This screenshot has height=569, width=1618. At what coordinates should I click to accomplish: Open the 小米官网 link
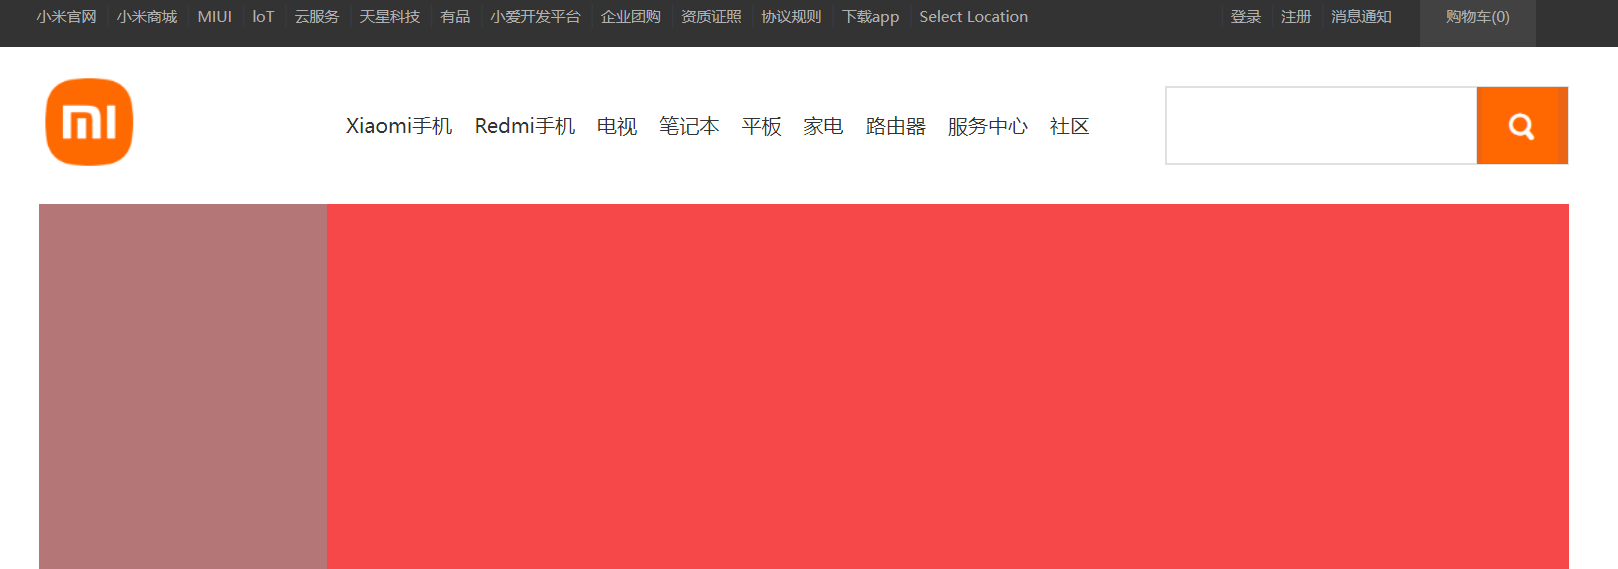tap(66, 17)
